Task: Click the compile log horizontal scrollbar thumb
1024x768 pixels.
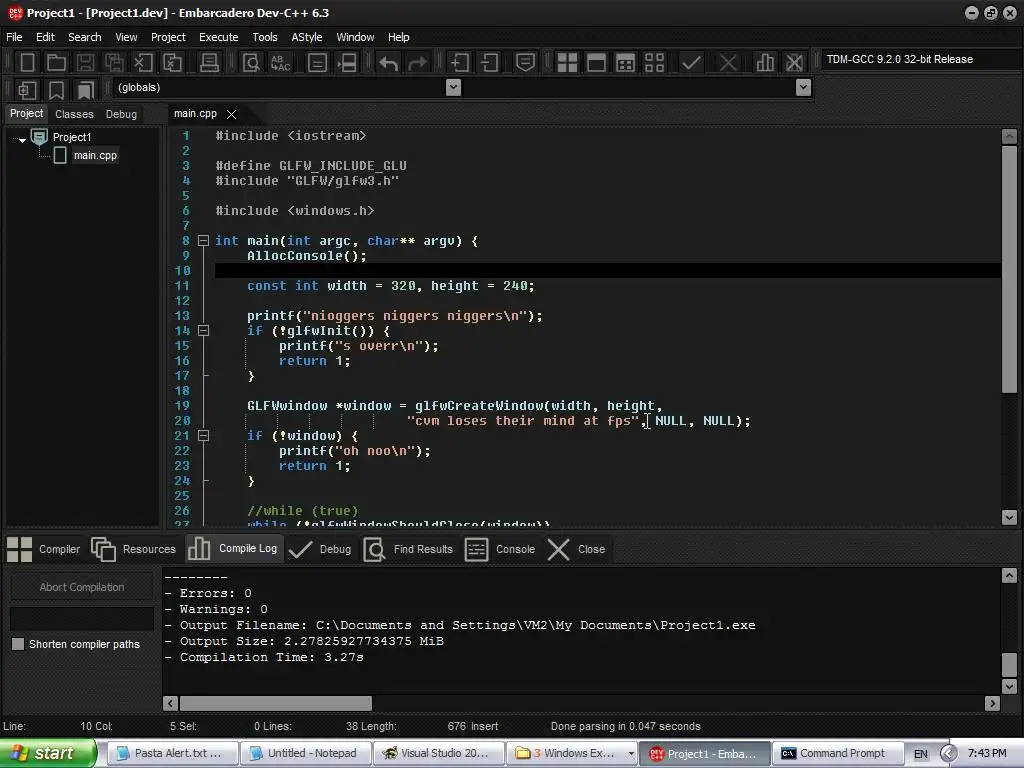Action: (276, 703)
